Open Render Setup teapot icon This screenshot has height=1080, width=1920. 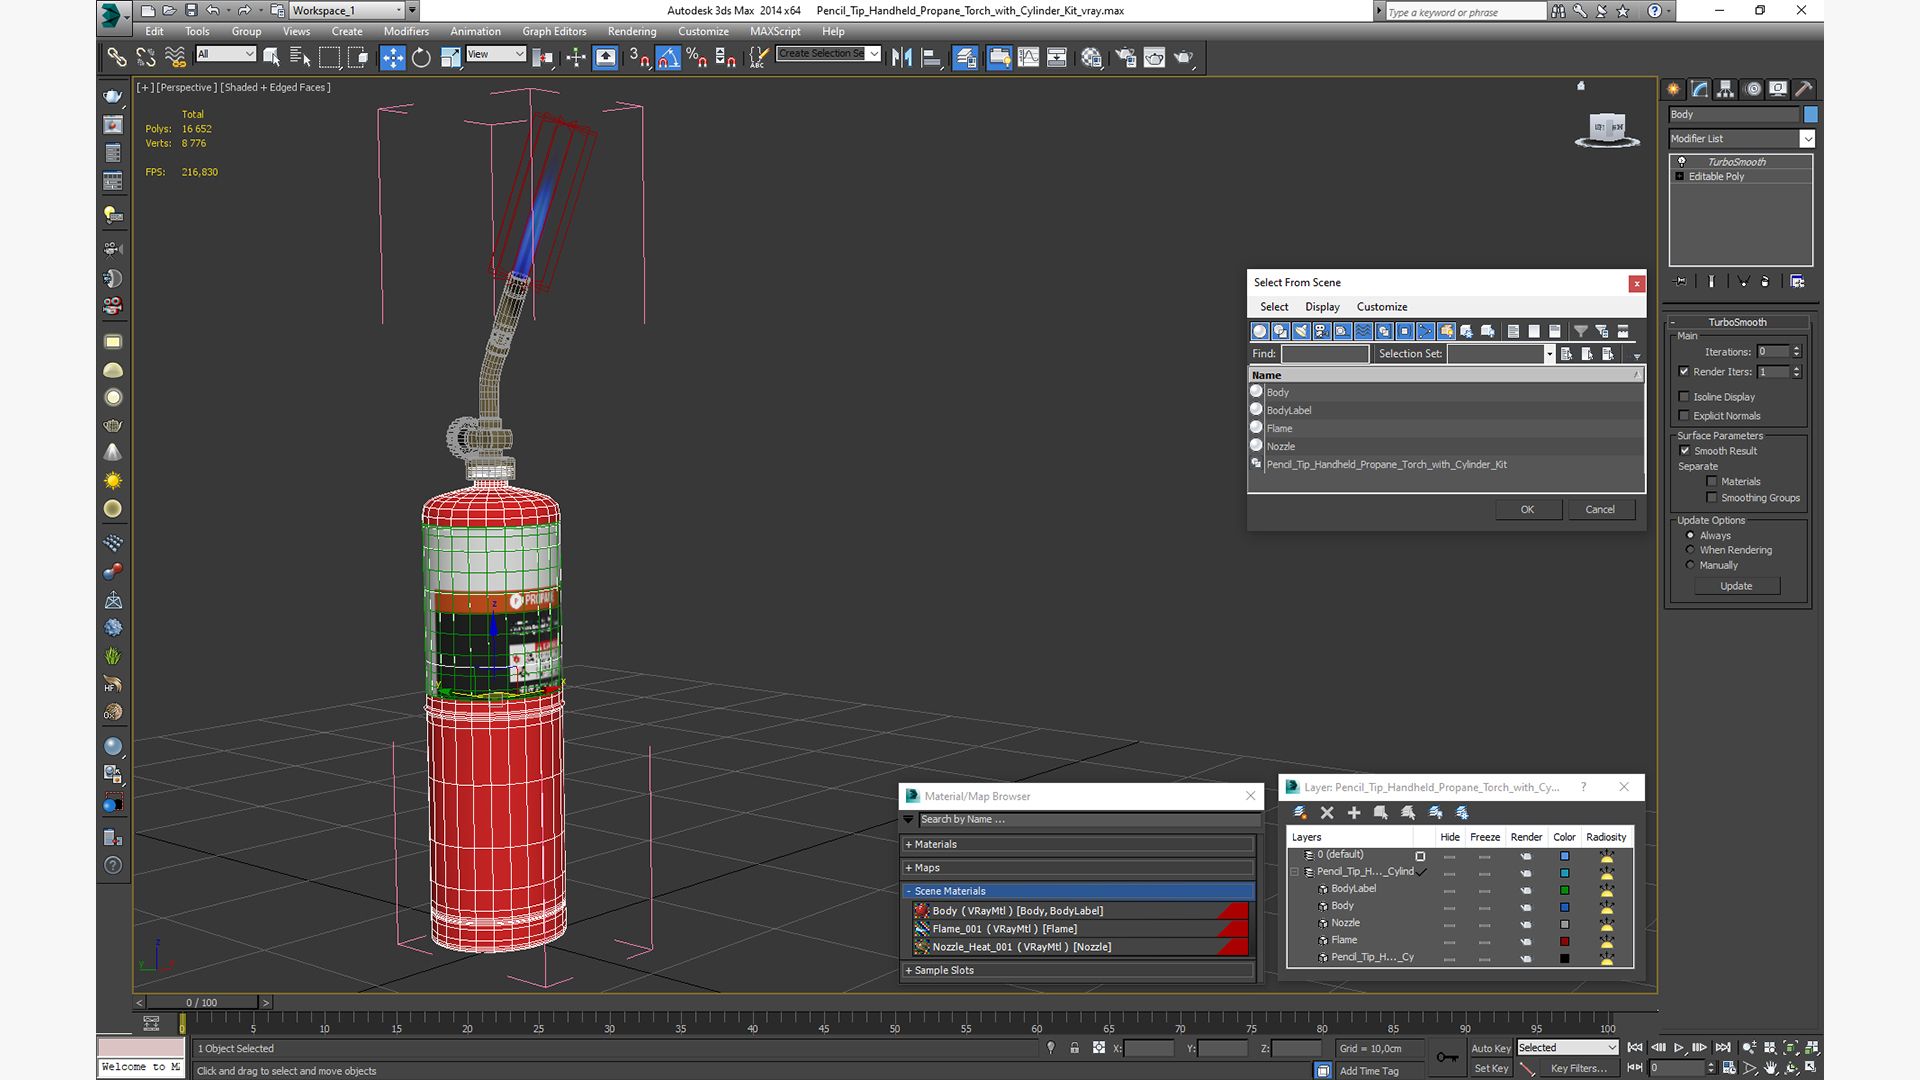pos(1126,57)
